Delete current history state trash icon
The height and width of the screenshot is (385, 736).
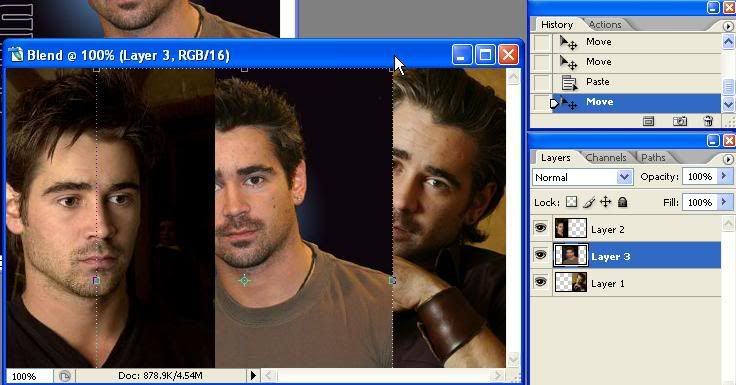[708, 121]
